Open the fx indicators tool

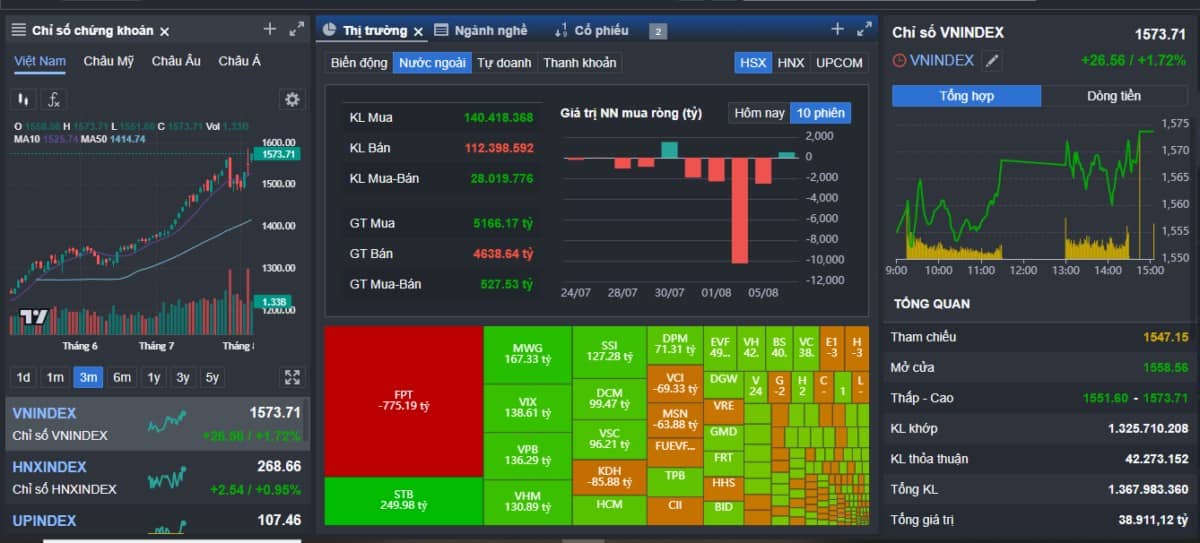tap(54, 99)
